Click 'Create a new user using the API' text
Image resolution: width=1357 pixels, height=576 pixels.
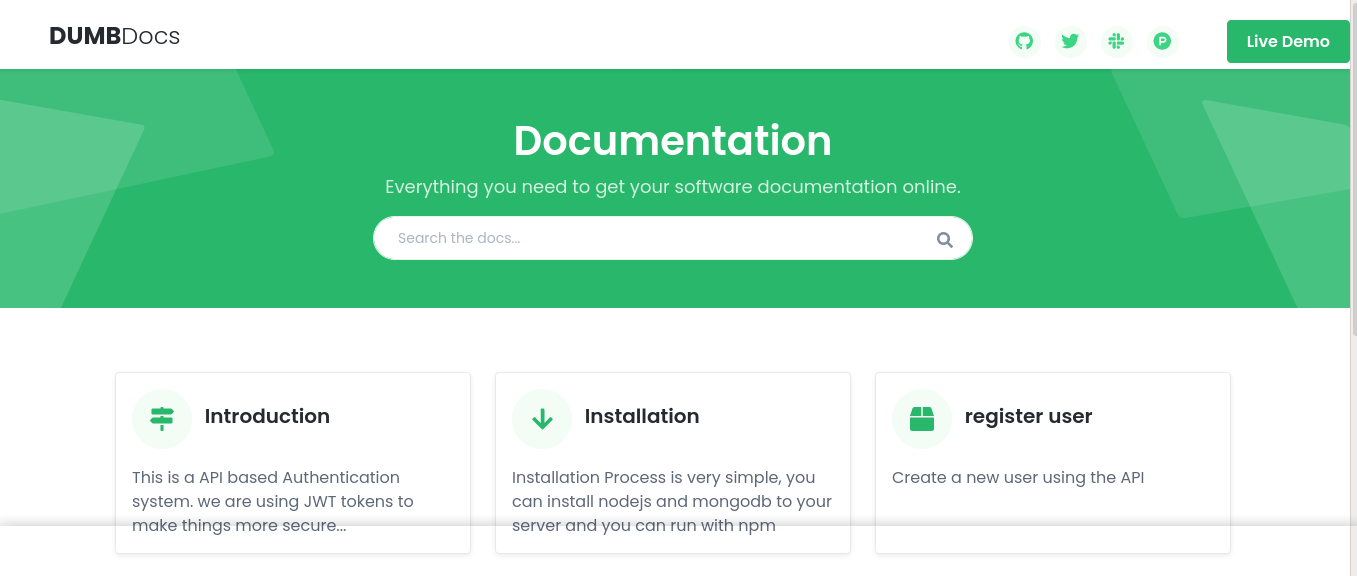(1018, 478)
